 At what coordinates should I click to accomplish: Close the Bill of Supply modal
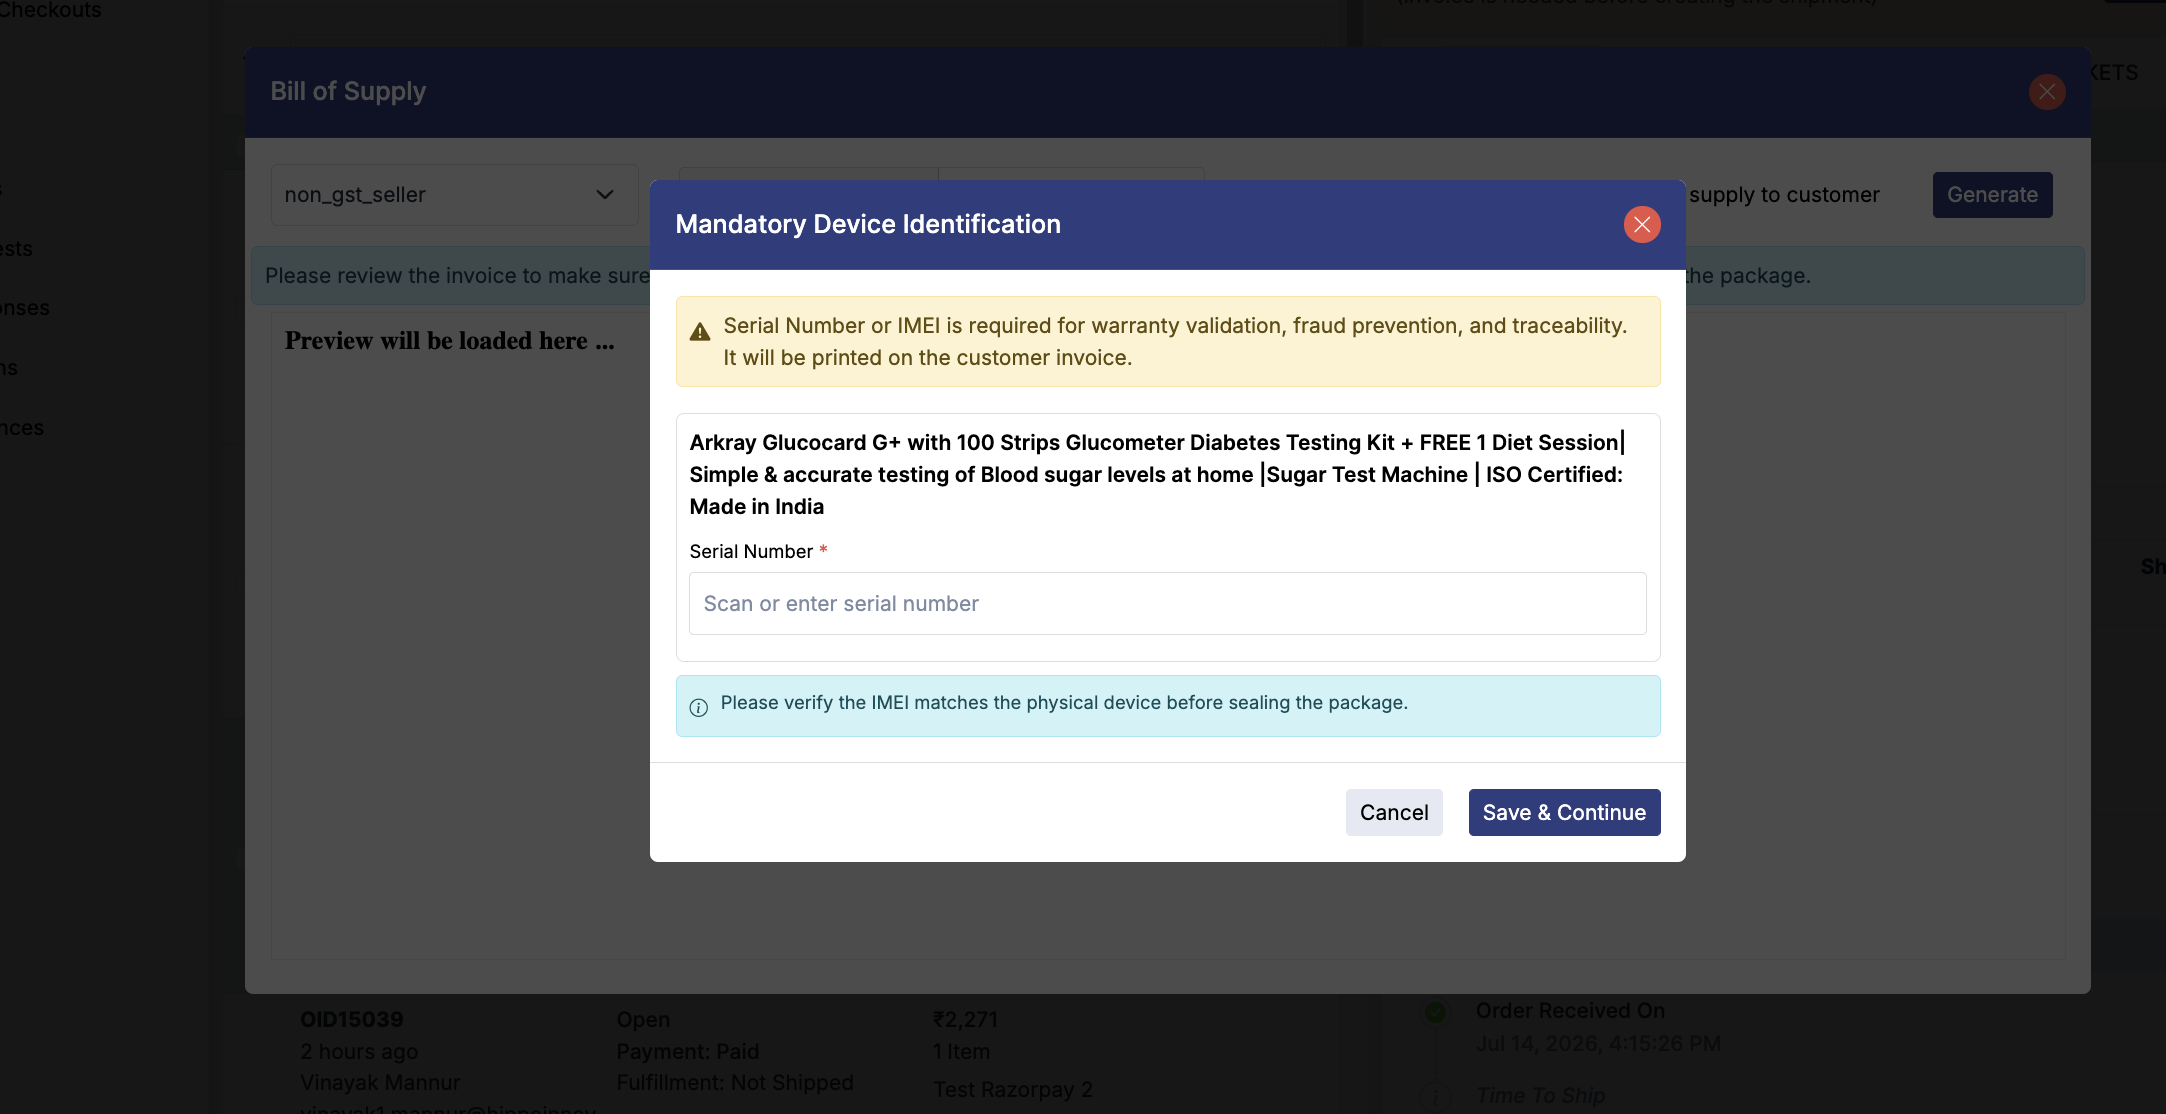tap(2047, 92)
